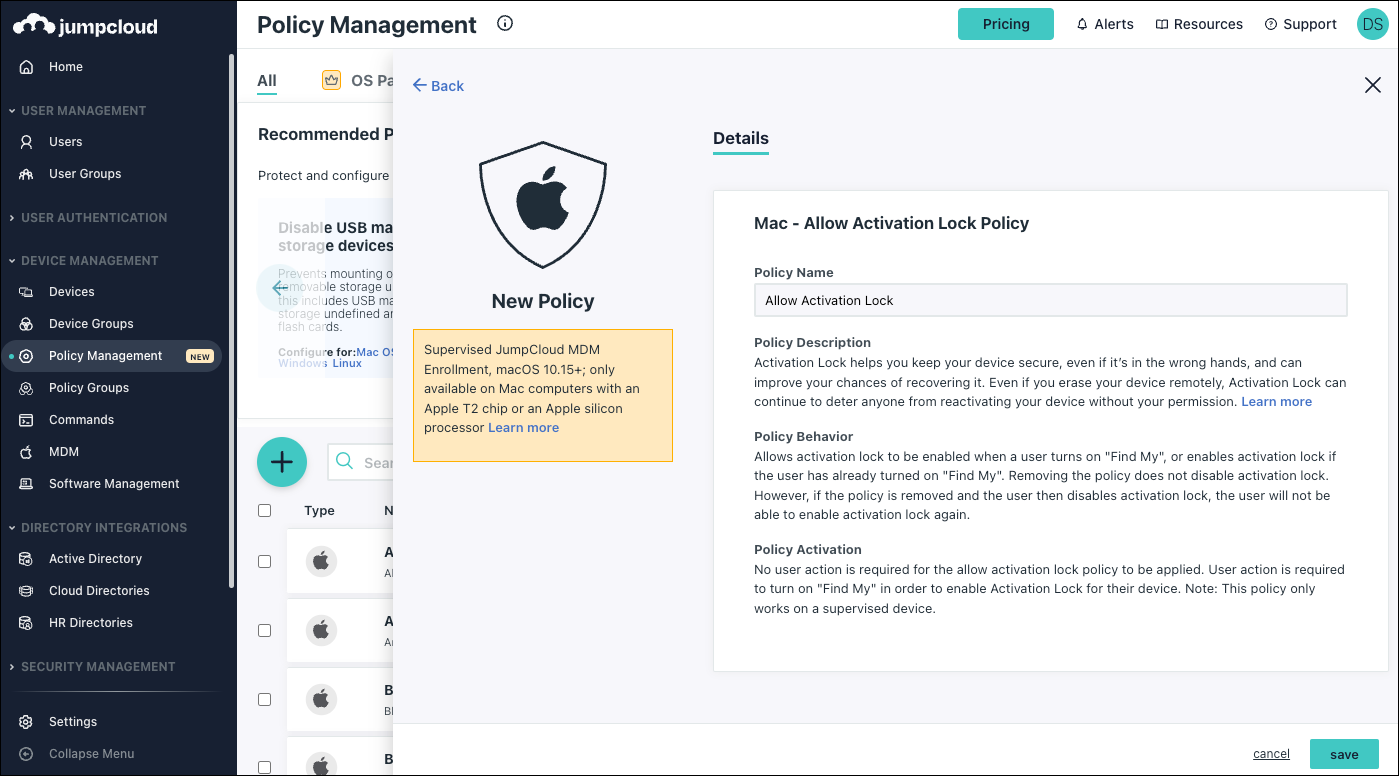Check the second policy row's checkbox
Viewport: 1399px width, 776px height.
tap(264, 630)
